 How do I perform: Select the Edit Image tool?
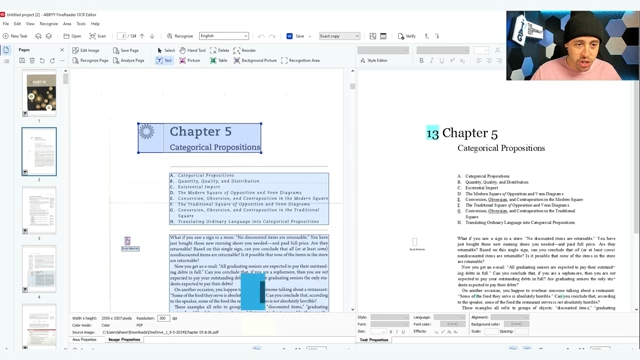(x=86, y=50)
